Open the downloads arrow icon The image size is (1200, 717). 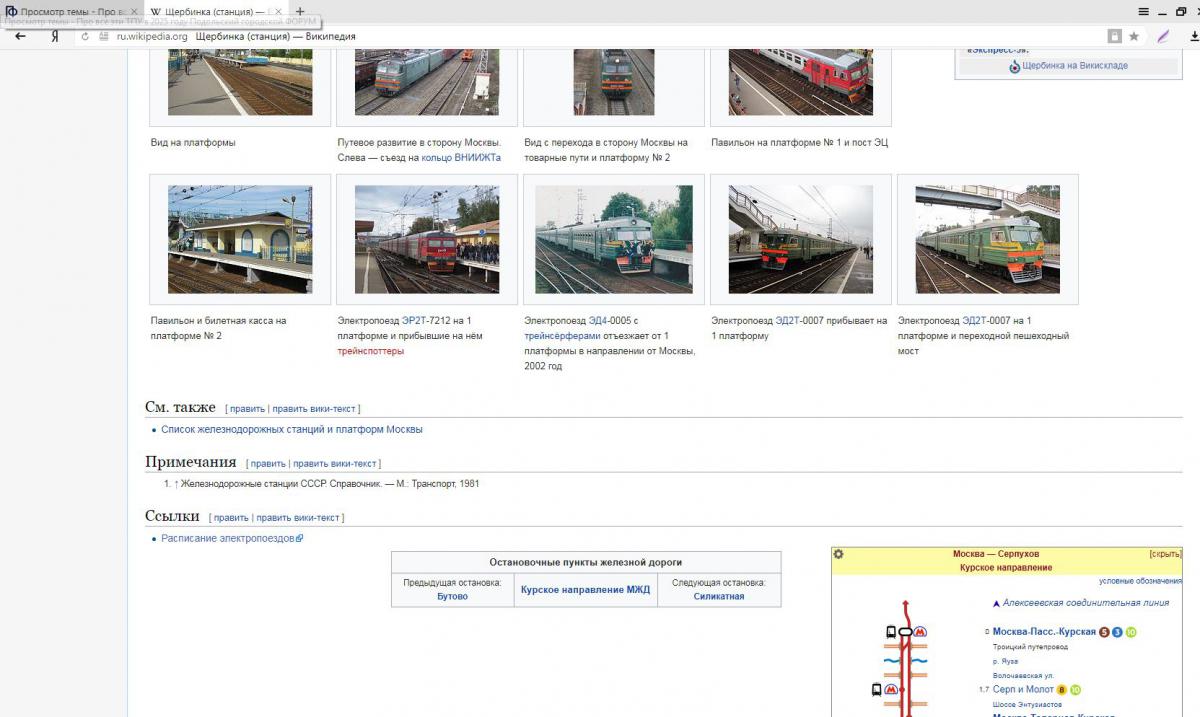point(1193,36)
